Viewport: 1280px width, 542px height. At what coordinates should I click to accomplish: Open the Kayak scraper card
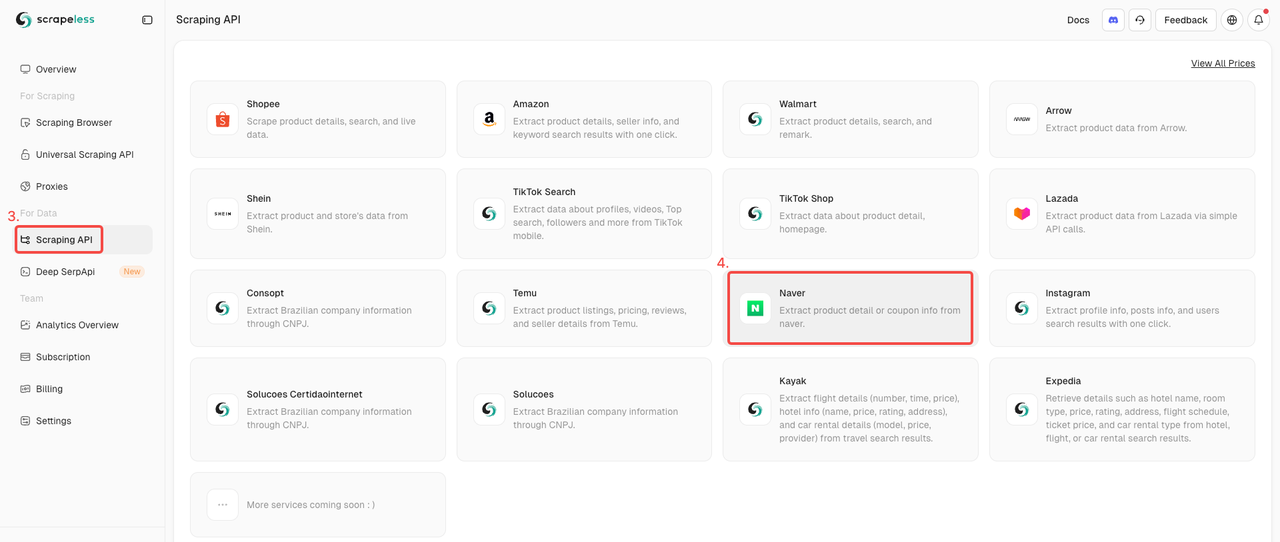coord(851,409)
